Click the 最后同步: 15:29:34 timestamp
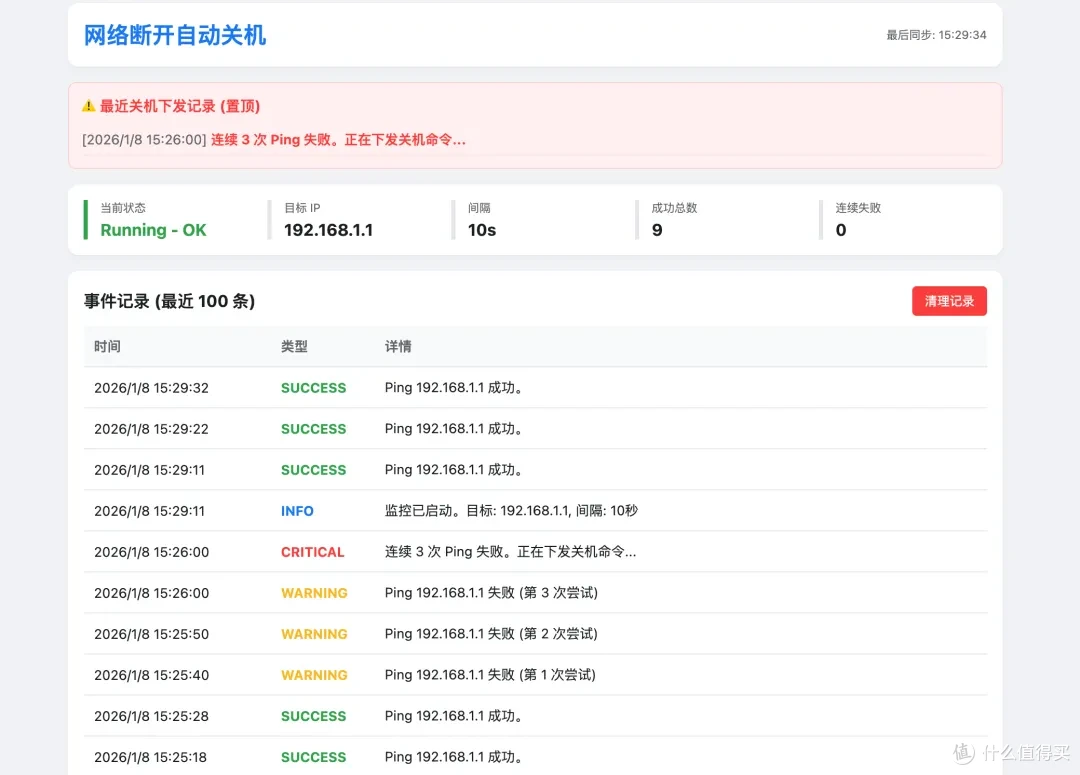Image resolution: width=1080 pixels, height=775 pixels. point(936,35)
